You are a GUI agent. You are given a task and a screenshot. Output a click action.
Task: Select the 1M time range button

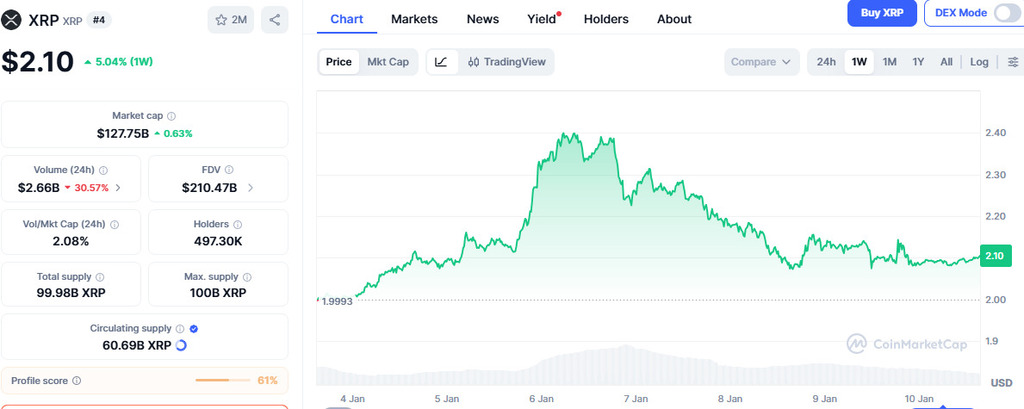(889, 62)
